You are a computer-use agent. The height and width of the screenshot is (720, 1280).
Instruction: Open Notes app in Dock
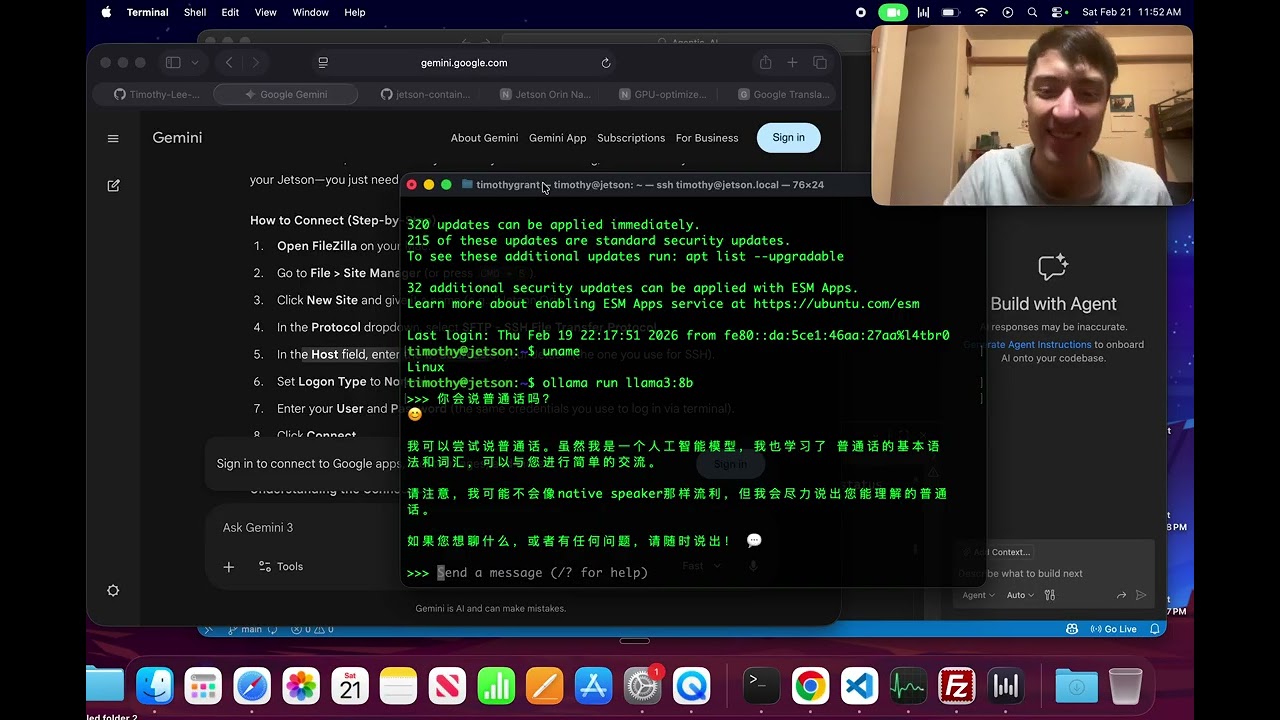pyautogui.click(x=398, y=686)
